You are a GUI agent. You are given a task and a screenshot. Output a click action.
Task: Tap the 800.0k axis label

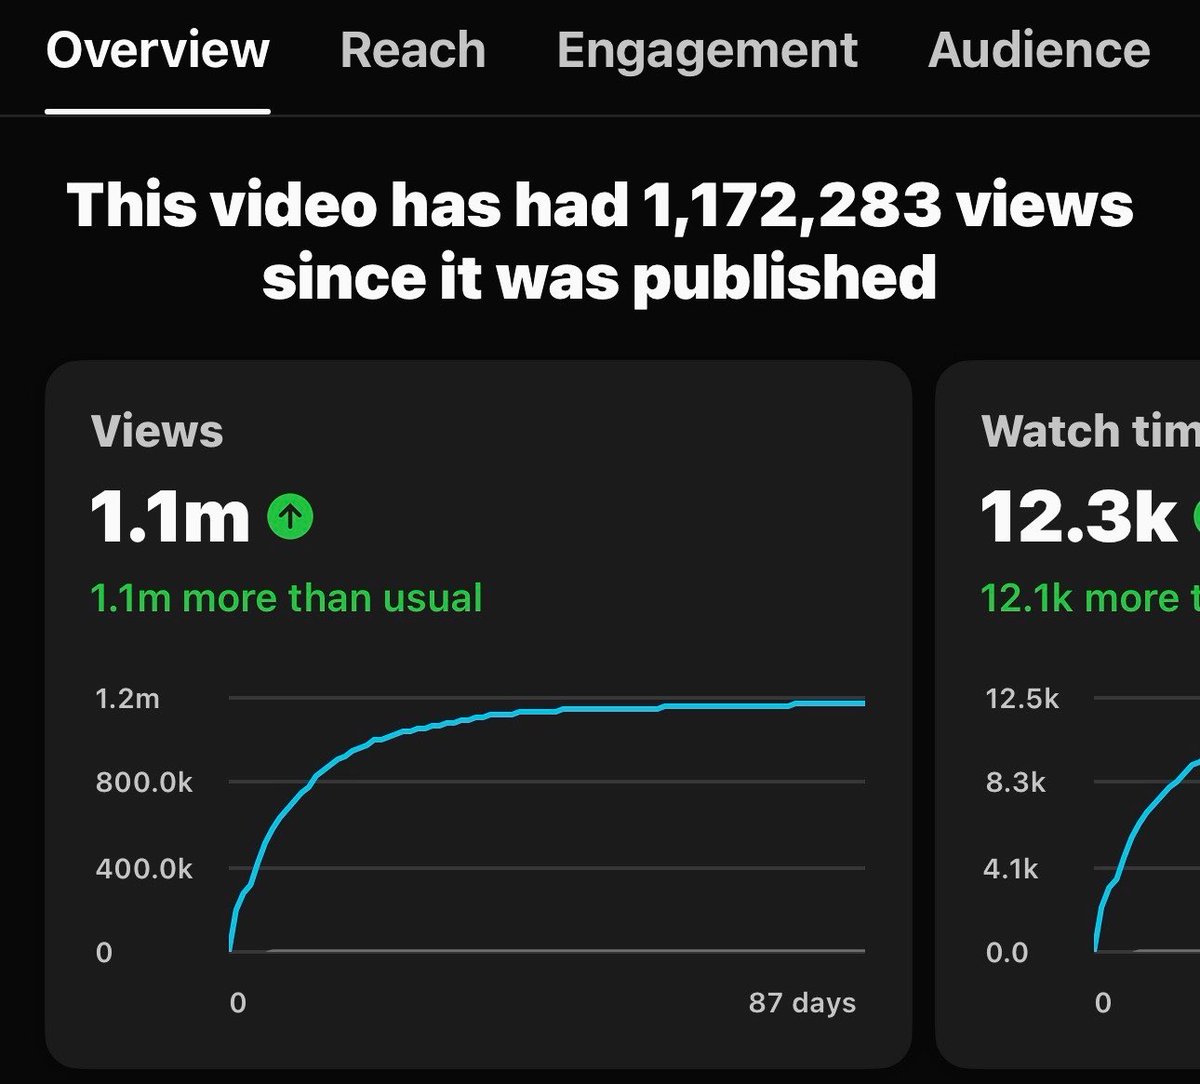tap(144, 782)
